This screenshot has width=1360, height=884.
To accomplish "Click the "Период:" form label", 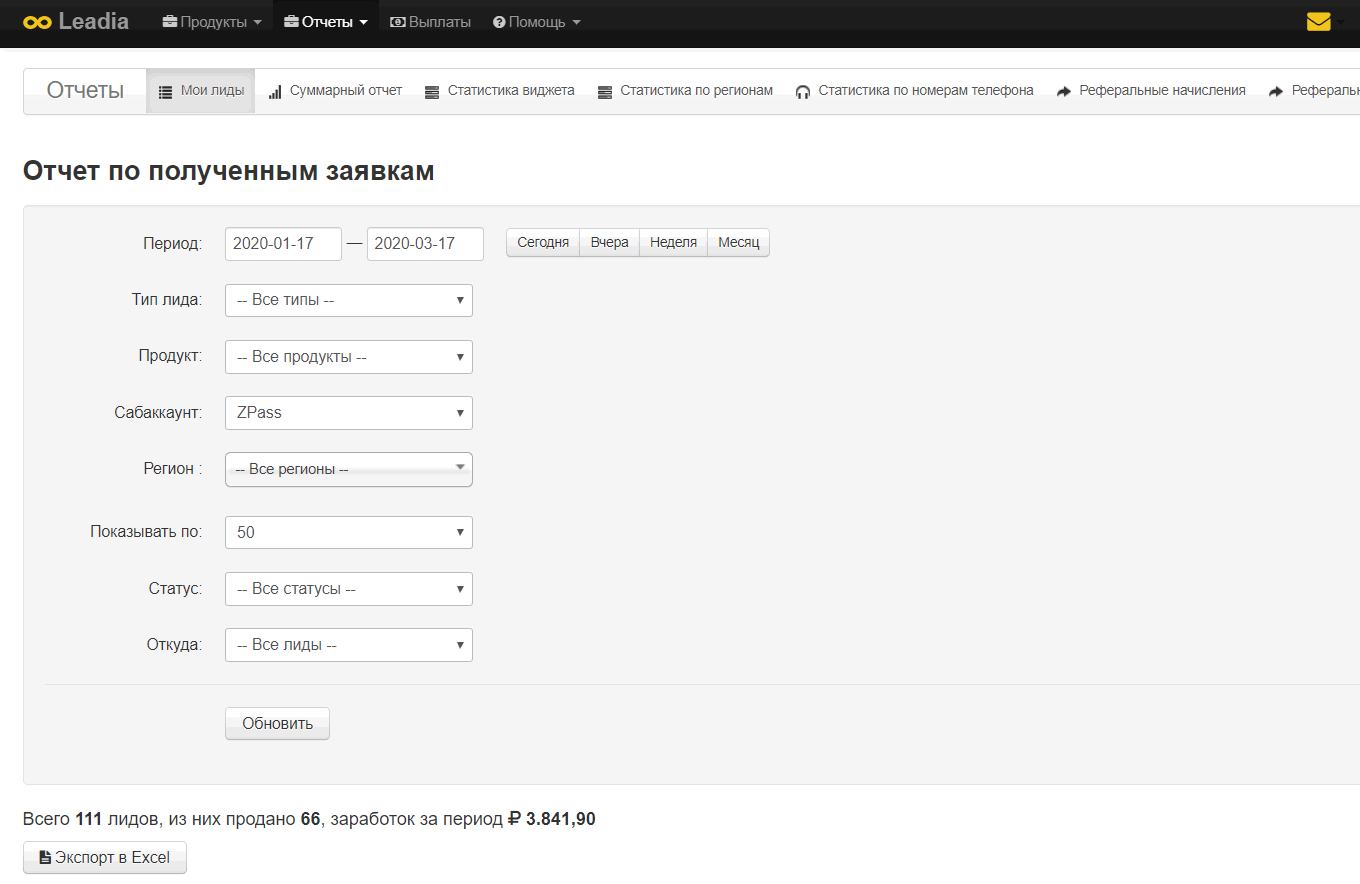I will point(173,244).
